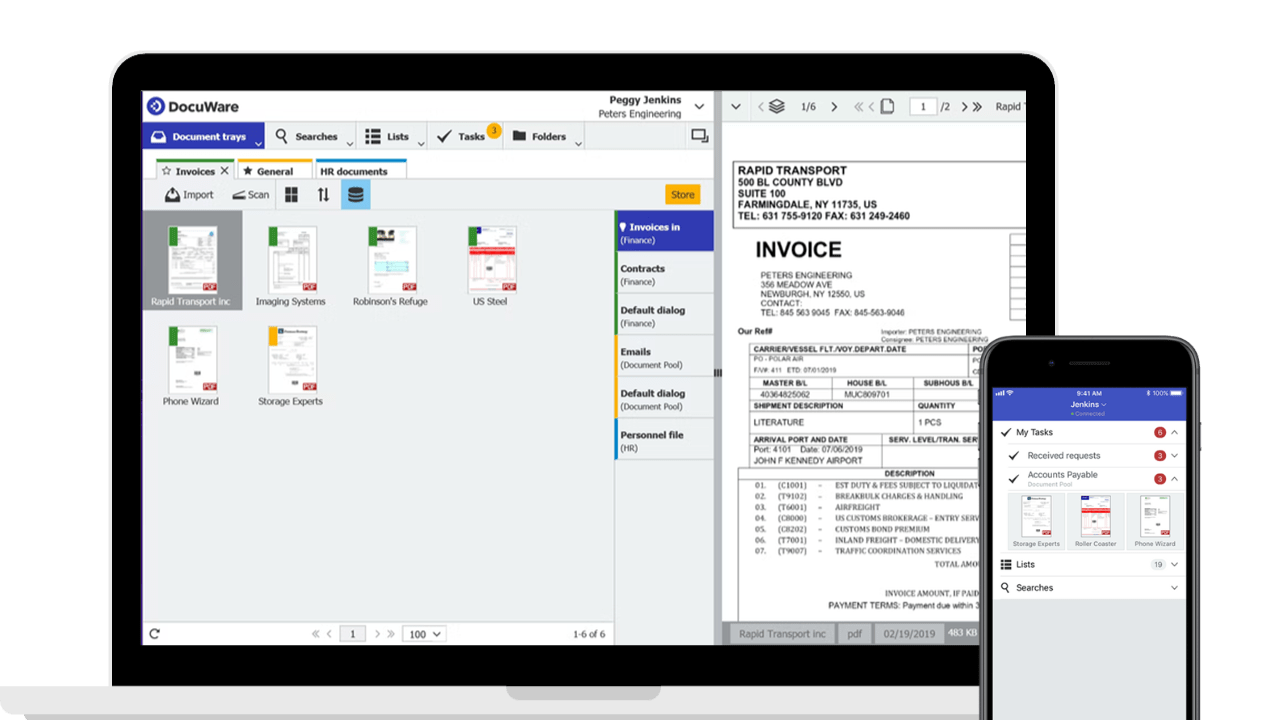The width and height of the screenshot is (1280, 720).
Task: Select the Personnel file (HR) dialog
Action: pos(664,440)
